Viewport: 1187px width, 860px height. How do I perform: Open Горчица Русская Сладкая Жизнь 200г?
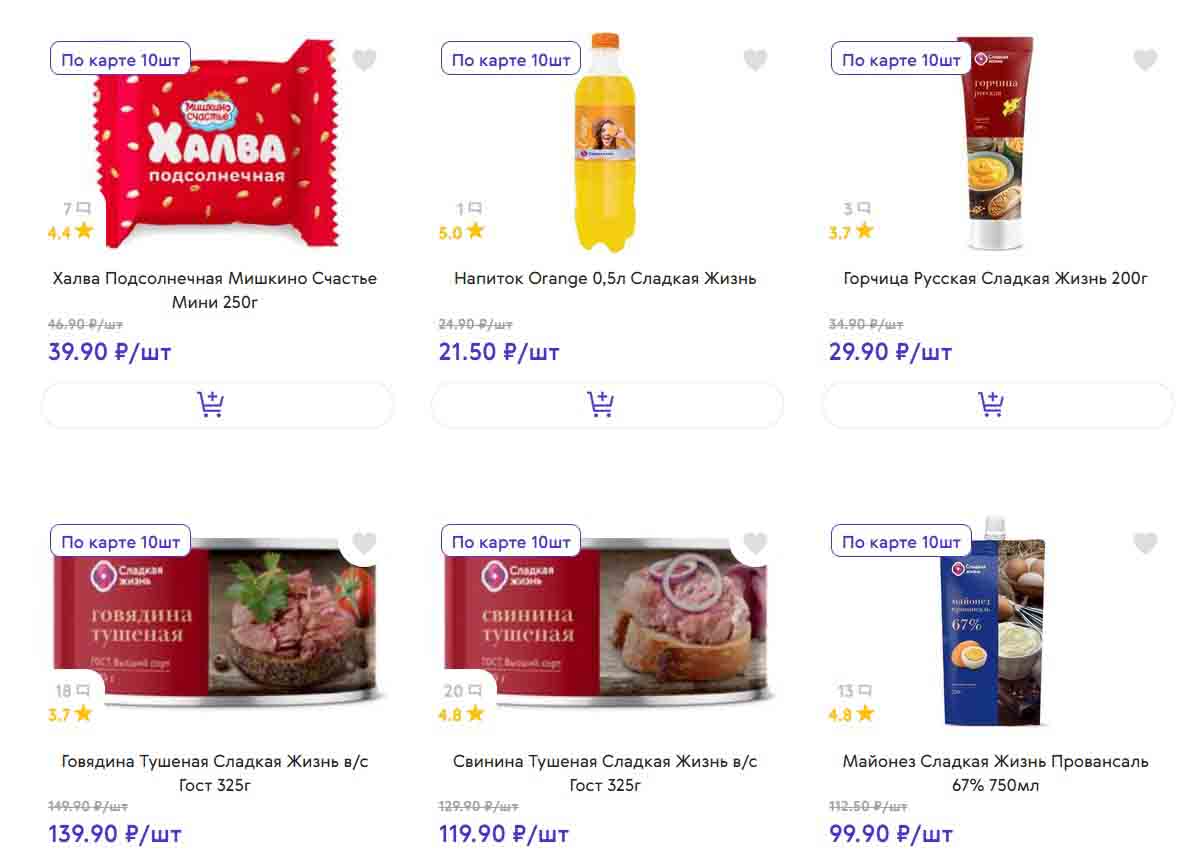[996, 279]
